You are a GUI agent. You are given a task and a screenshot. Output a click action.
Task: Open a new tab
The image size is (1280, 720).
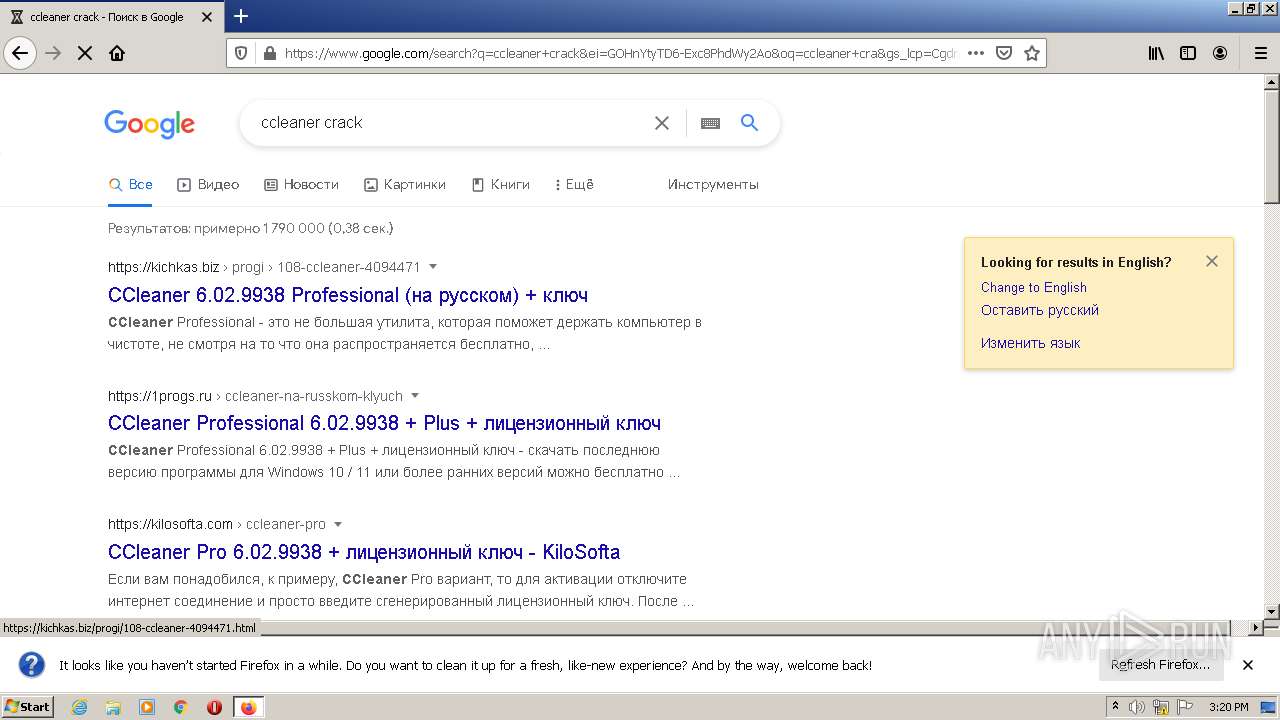241,16
